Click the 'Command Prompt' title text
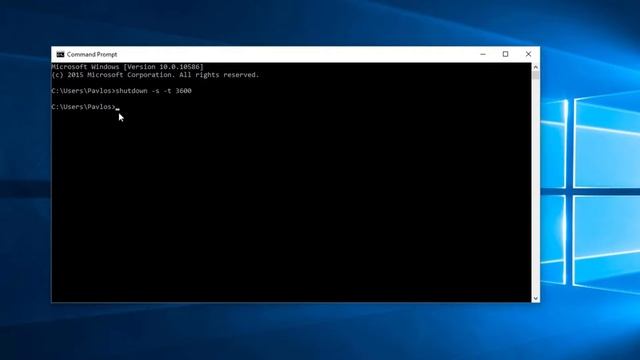640x360 pixels. [x=92, y=54]
